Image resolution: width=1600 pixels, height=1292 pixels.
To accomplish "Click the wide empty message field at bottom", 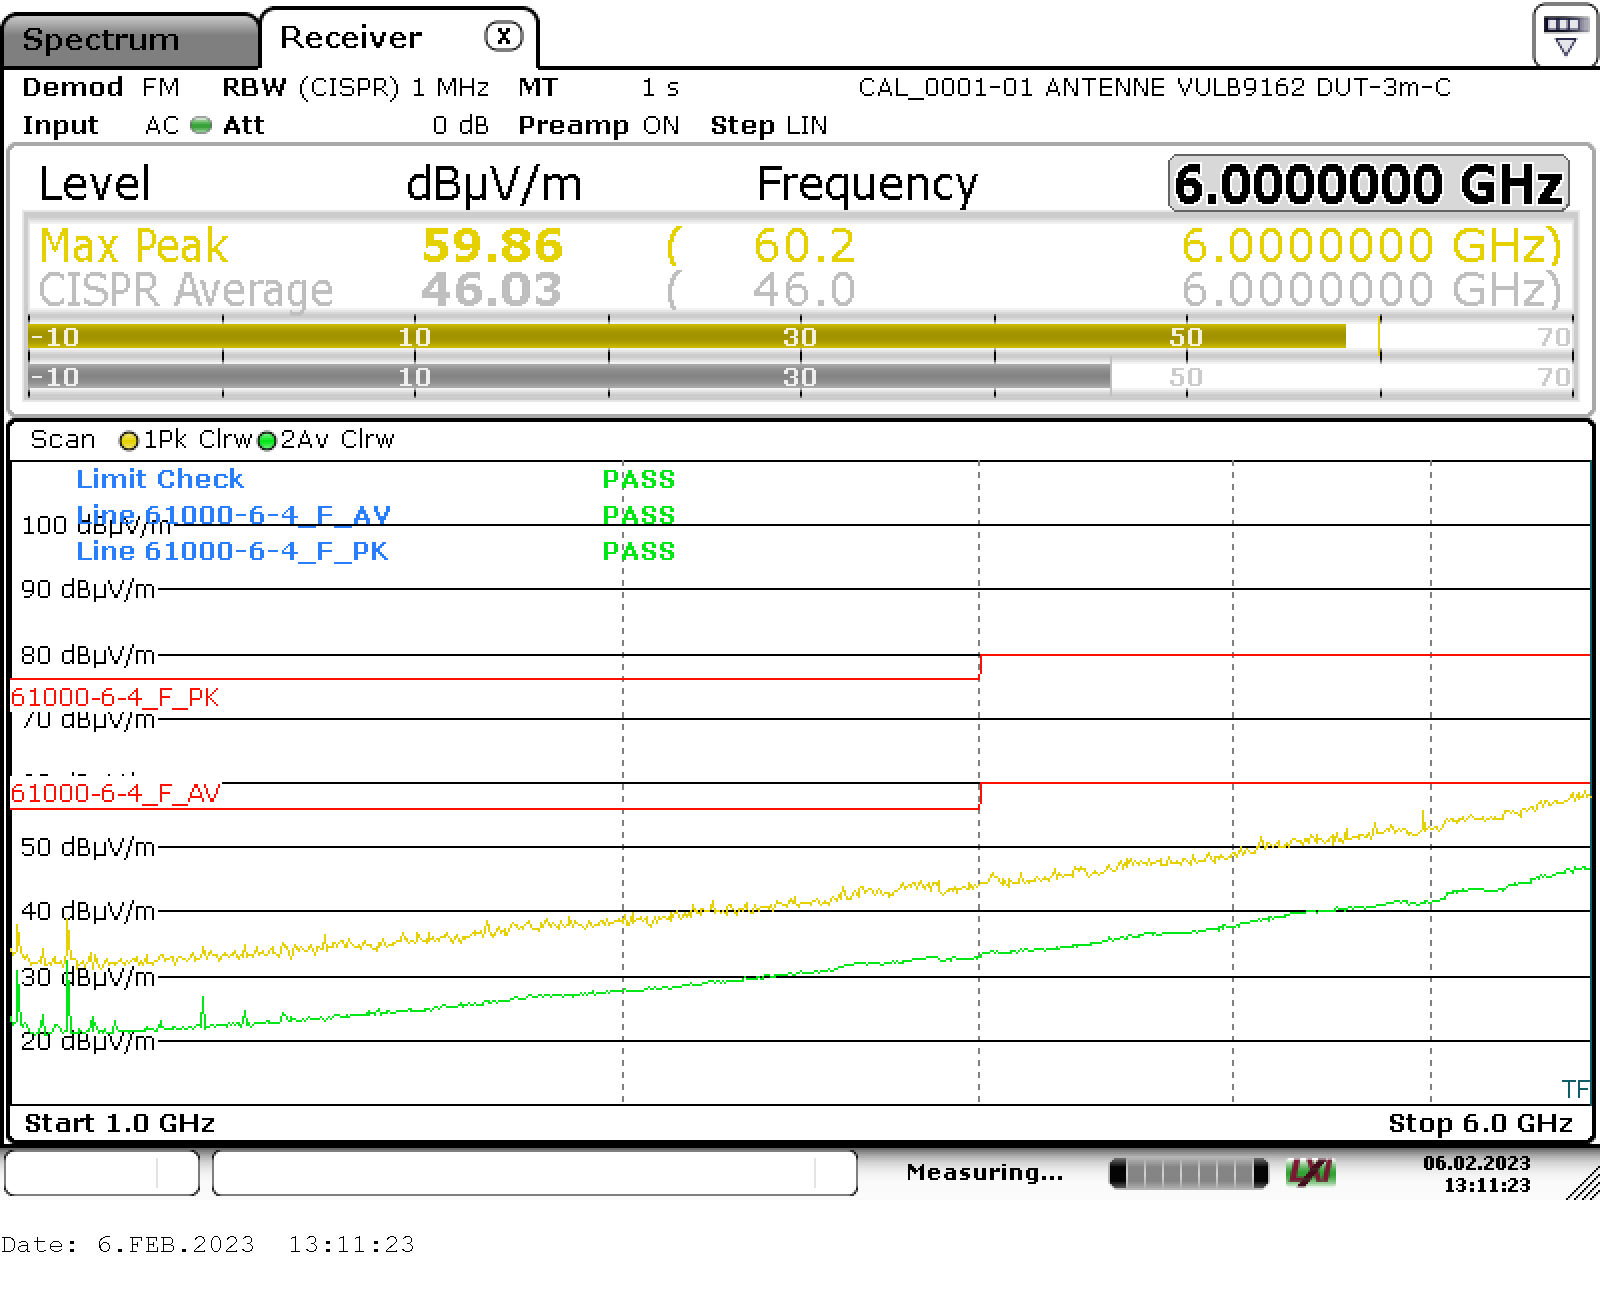I will pyautogui.click(x=534, y=1172).
